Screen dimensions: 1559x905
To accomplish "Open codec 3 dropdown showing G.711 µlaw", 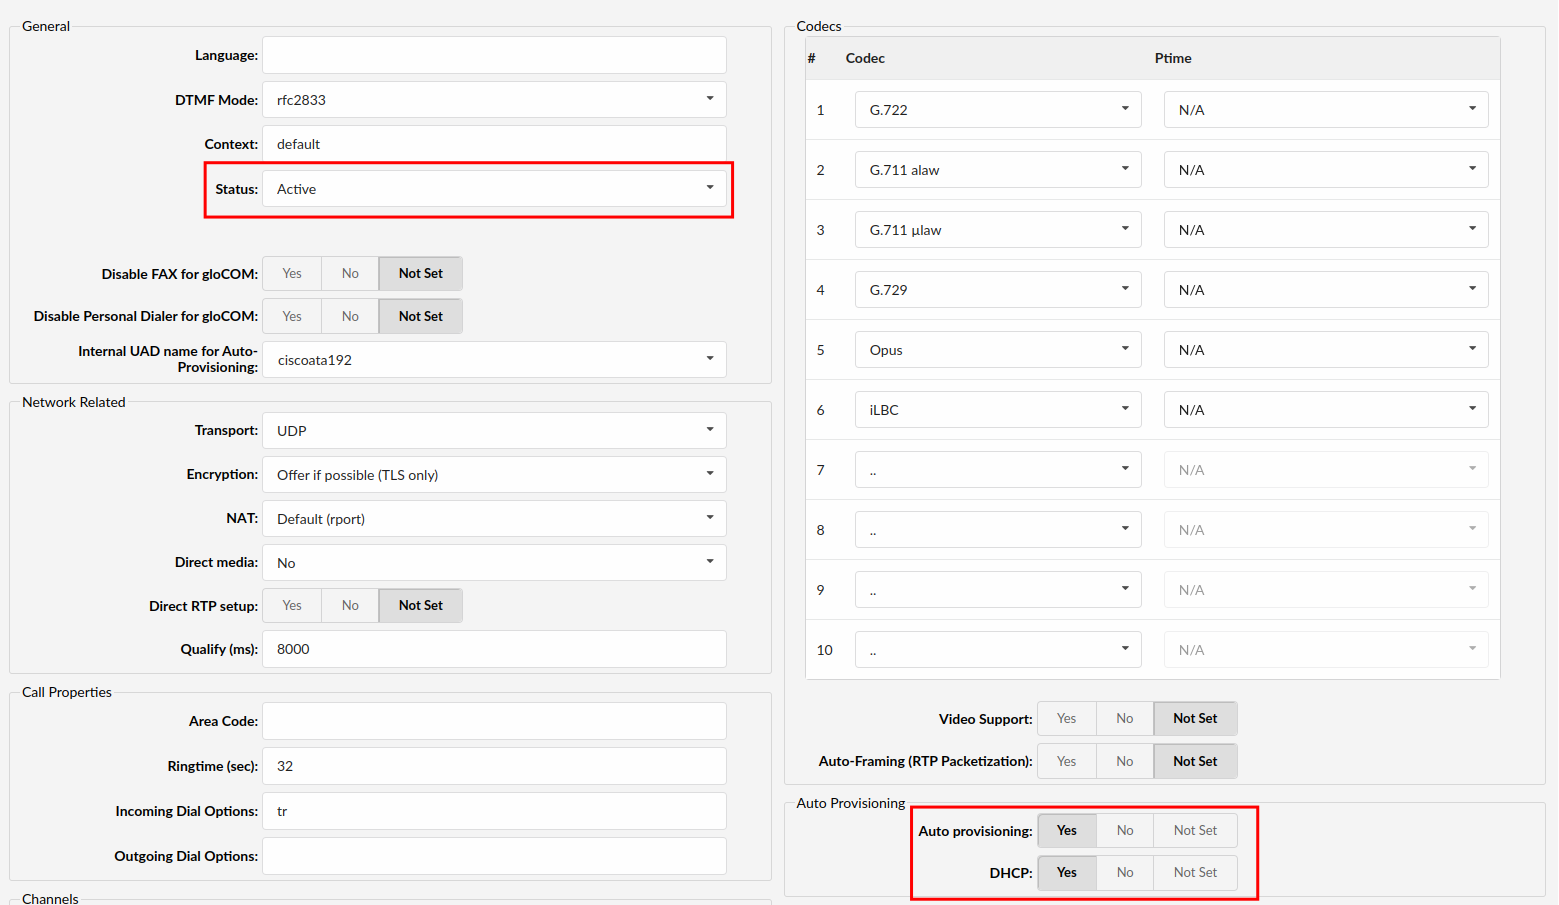I will click(998, 230).
